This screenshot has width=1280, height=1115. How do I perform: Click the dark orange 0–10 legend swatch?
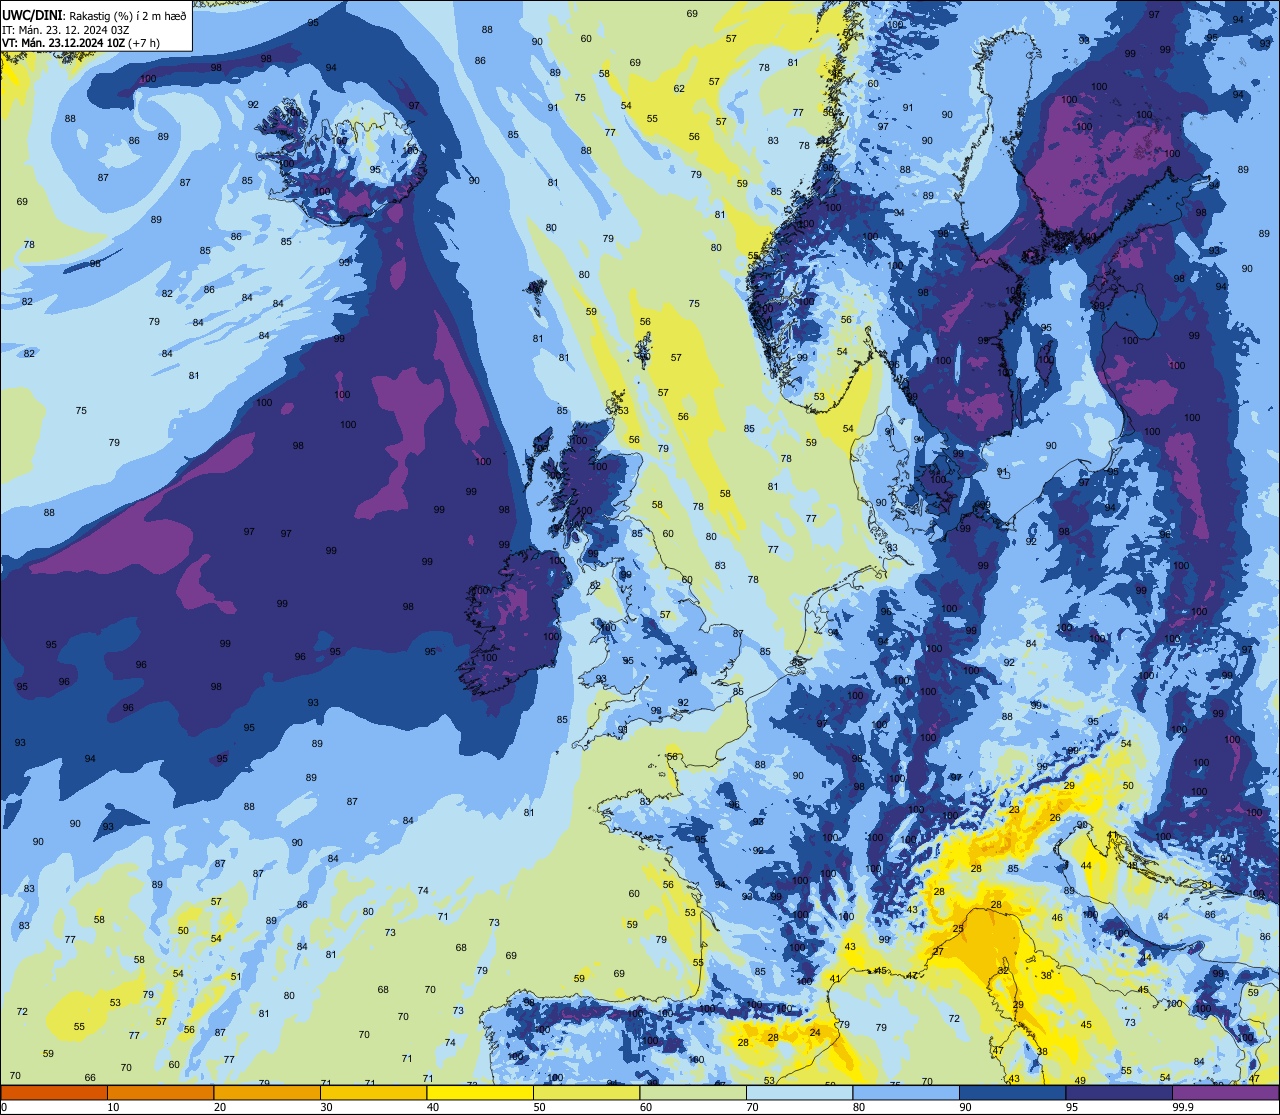54,1093
